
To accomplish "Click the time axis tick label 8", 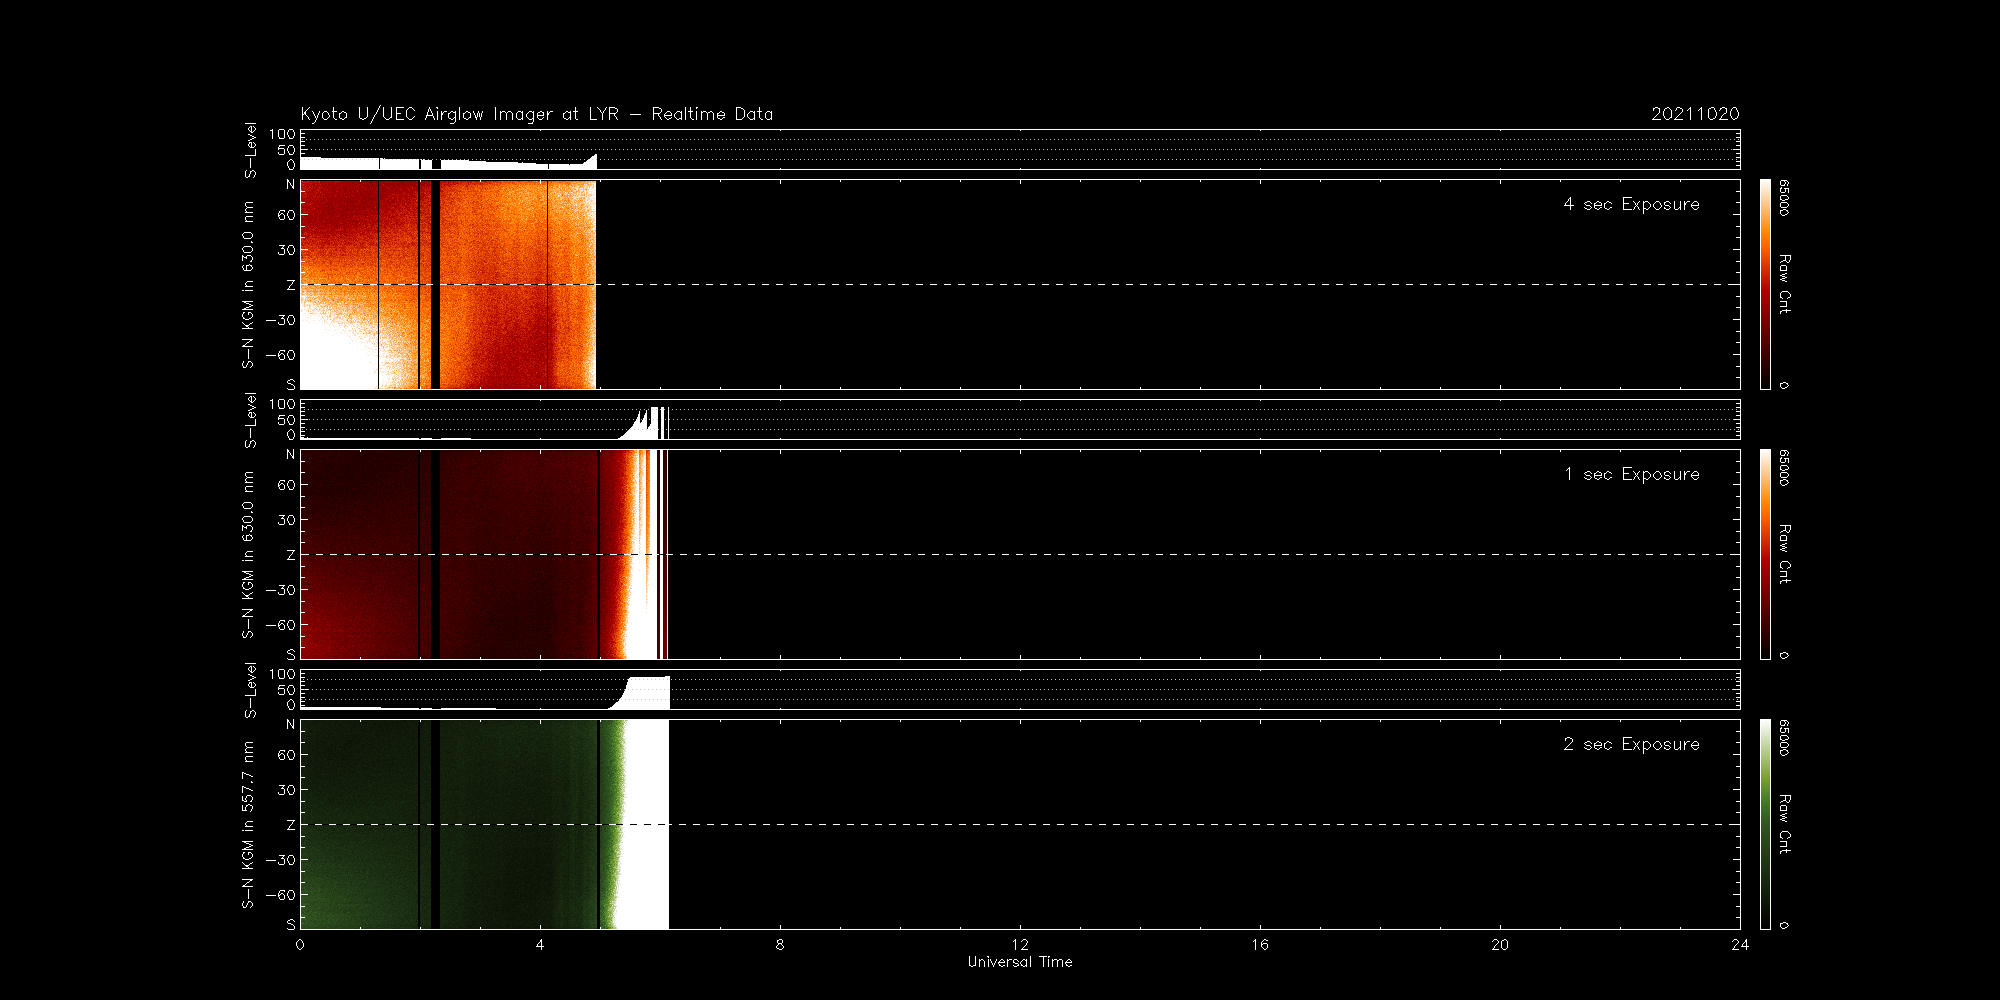I will (x=780, y=945).
